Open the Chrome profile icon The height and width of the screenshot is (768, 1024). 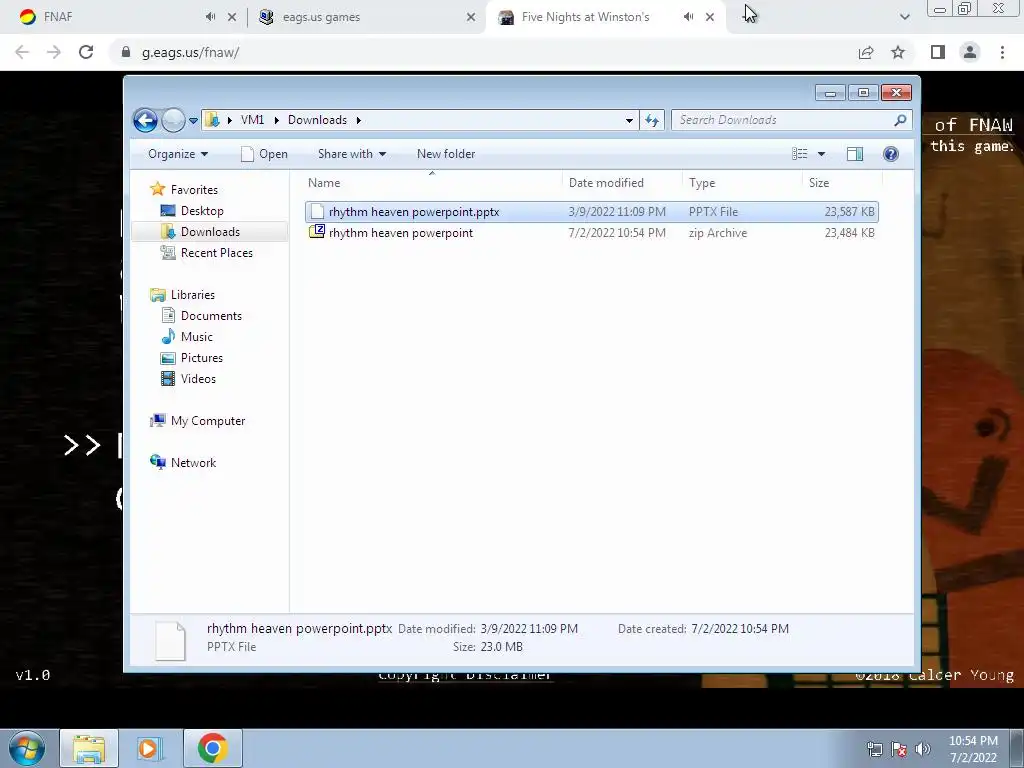click(970, 52)
